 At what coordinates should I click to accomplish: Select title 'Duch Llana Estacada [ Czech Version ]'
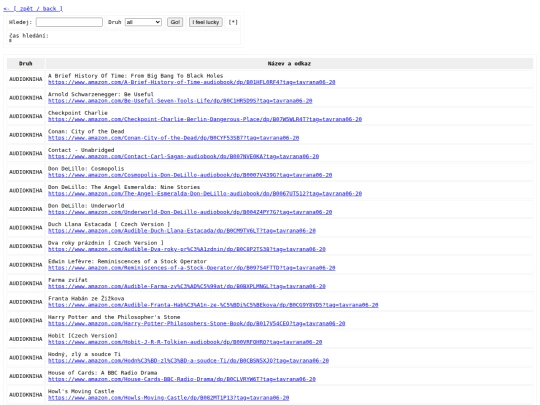pyautogui.click(x=109, y=225)
